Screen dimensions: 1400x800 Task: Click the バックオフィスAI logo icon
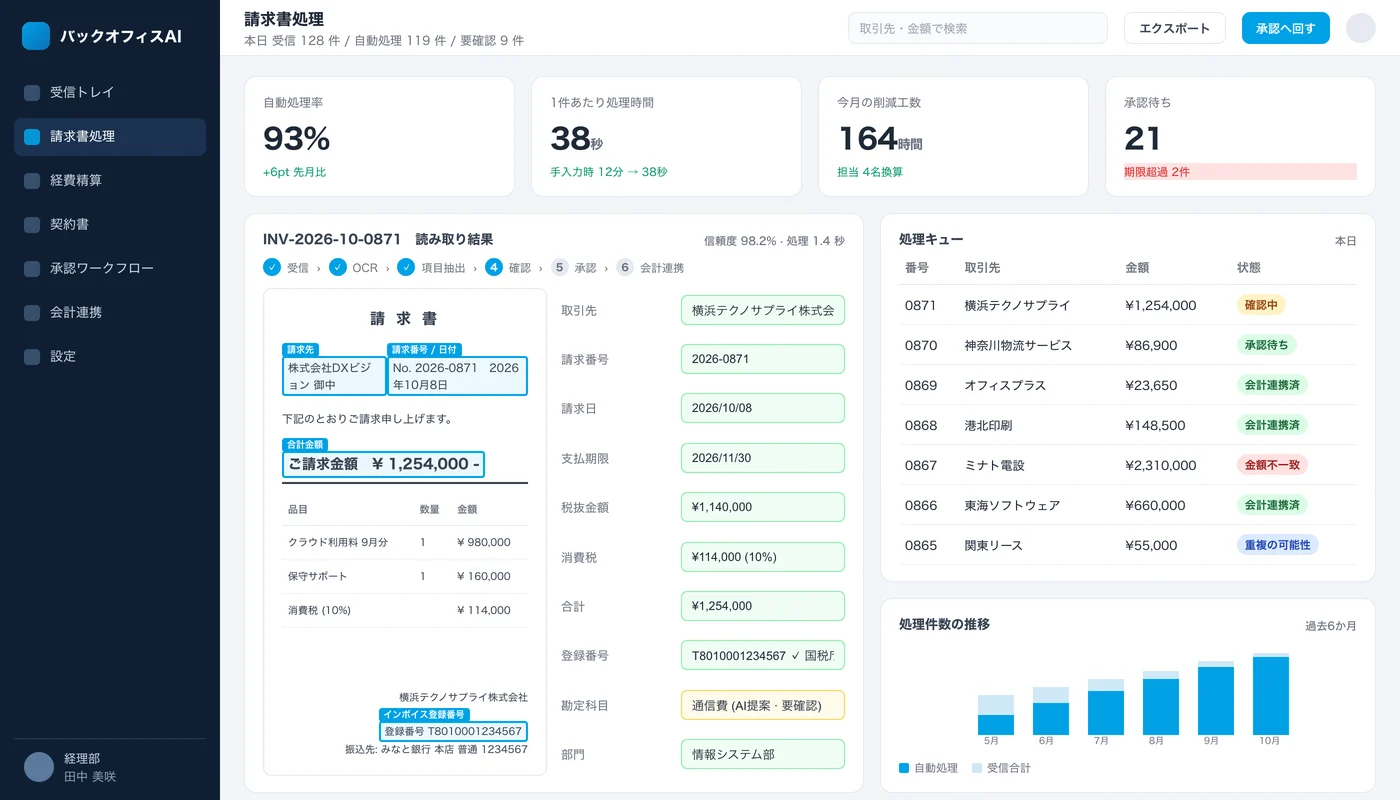tap(36, 36)
